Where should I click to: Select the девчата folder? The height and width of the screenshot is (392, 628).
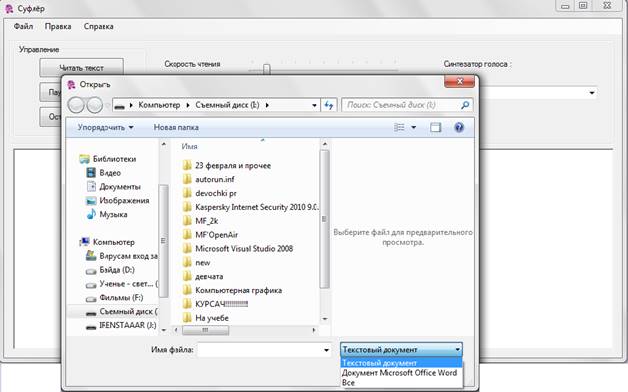[x=203, y=277]
